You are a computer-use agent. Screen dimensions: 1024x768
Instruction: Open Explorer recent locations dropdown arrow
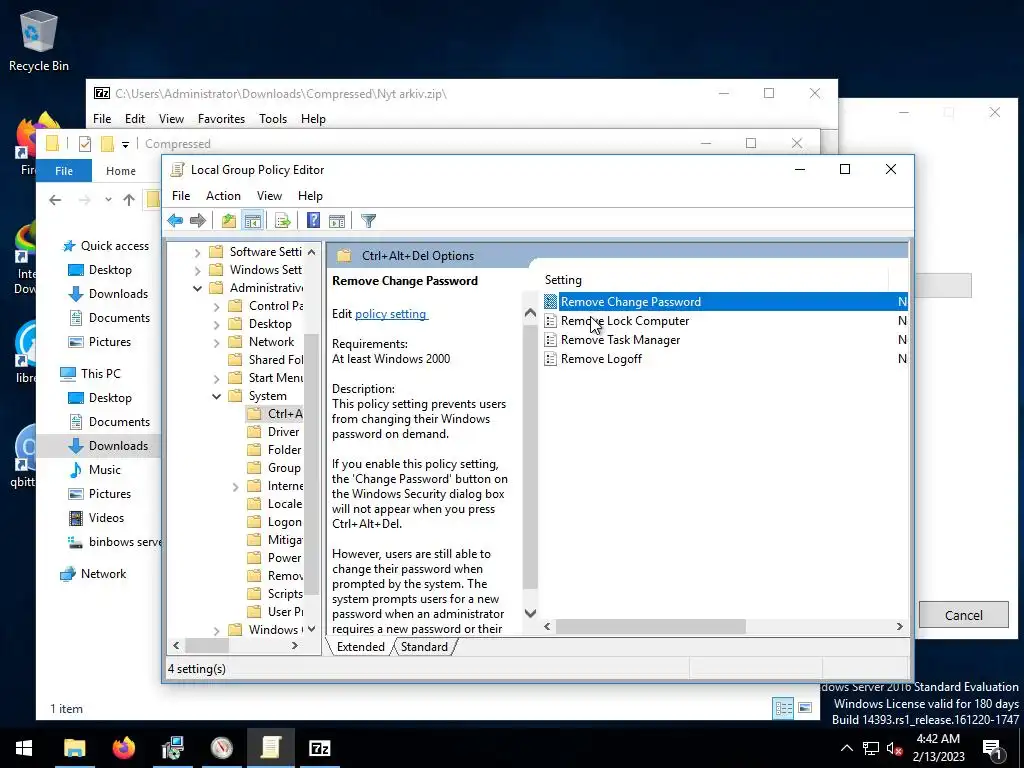(108, 200)
